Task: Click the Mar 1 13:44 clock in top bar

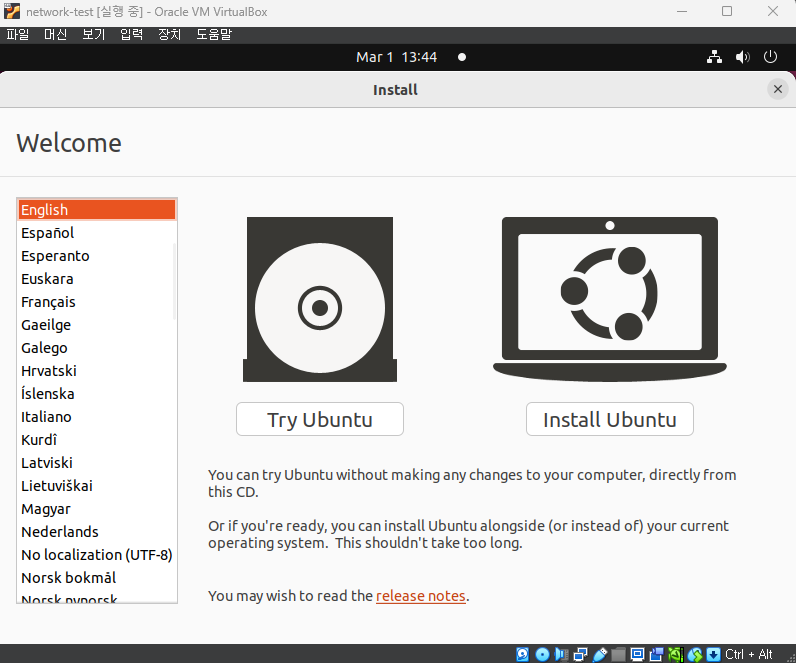Action: tap(396, 57)
